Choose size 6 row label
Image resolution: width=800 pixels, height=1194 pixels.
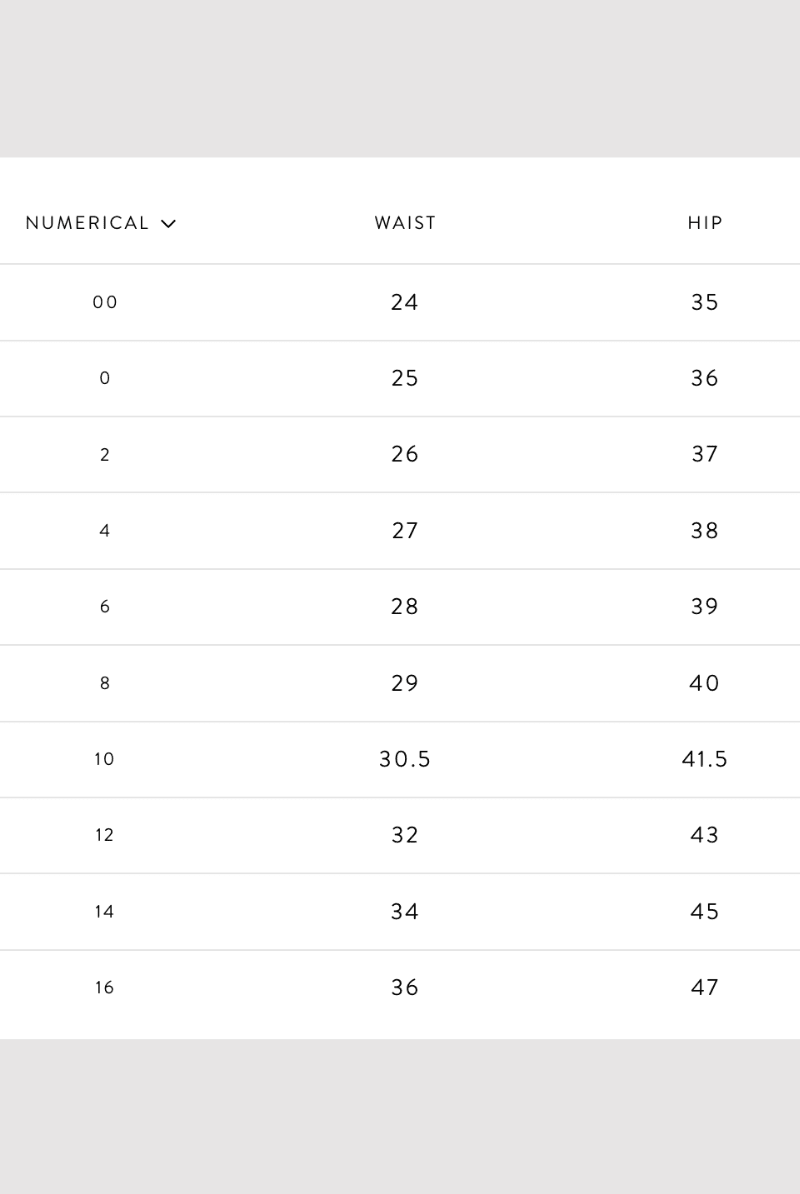tap(105, 607)
